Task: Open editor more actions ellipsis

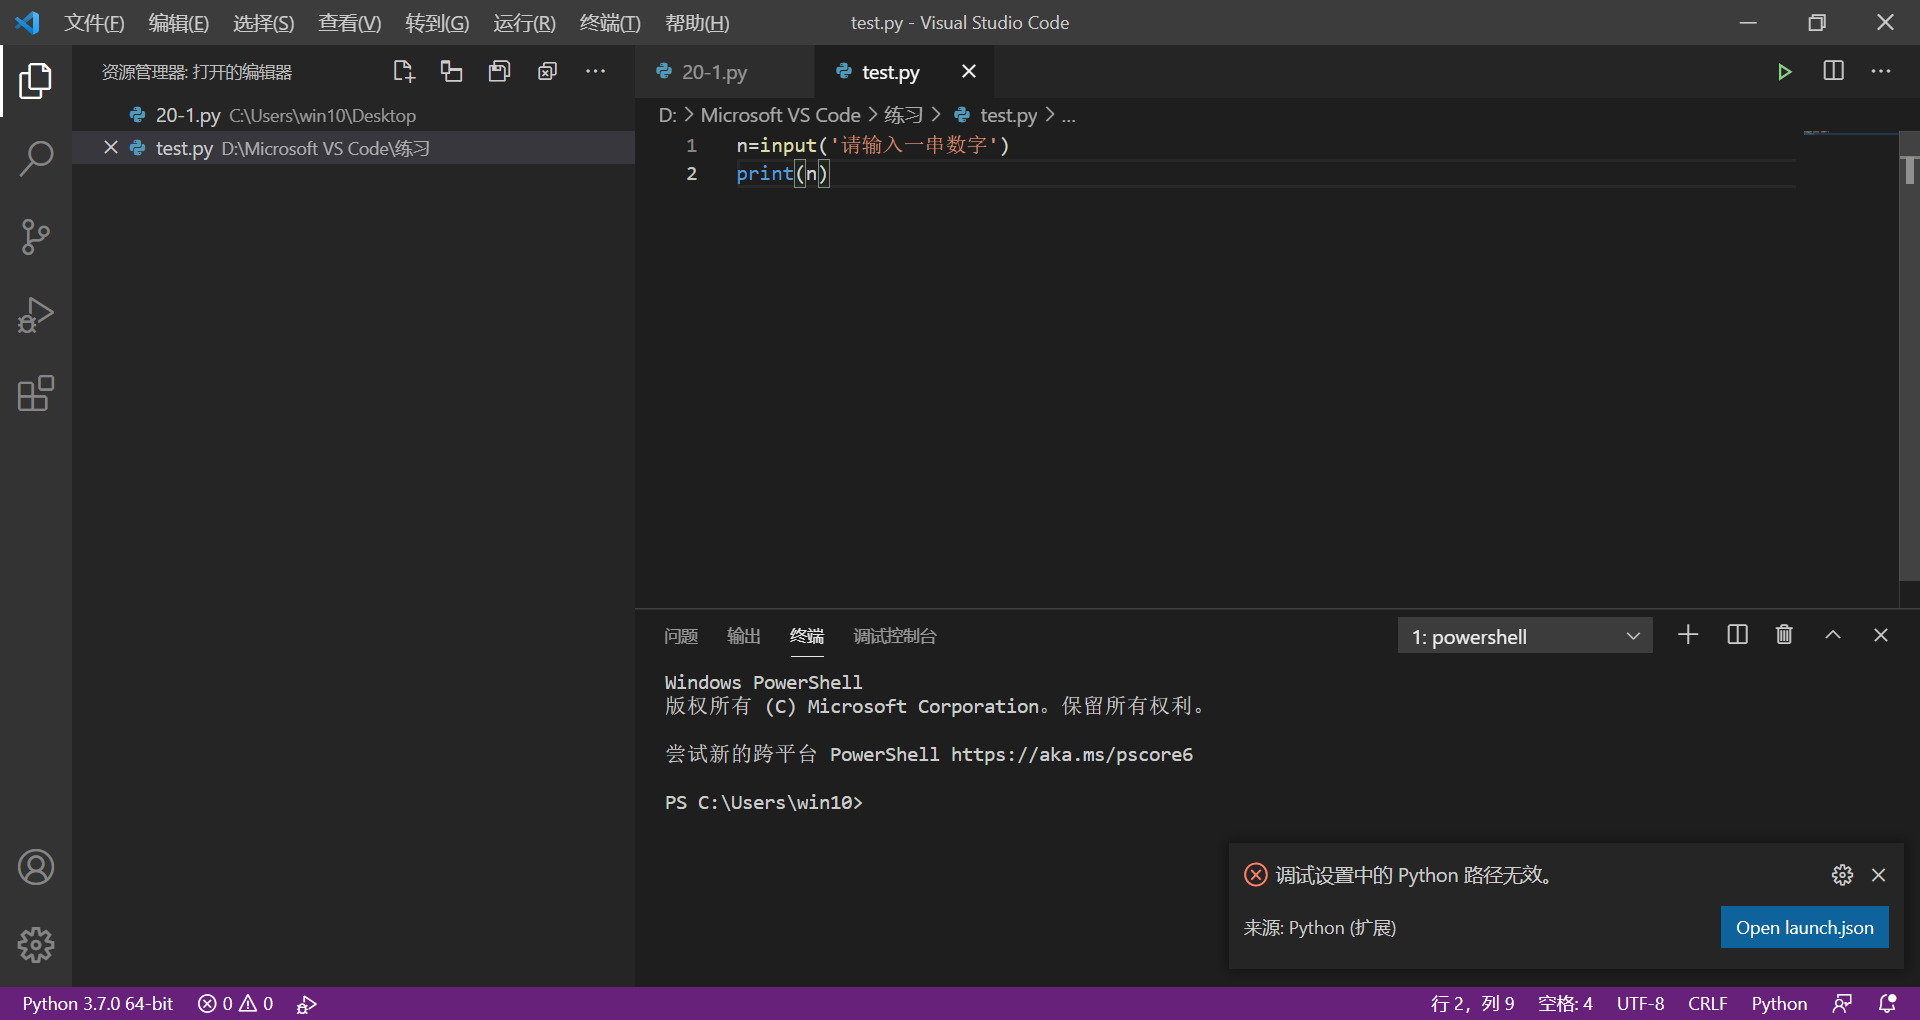Action: point(1881,71)
